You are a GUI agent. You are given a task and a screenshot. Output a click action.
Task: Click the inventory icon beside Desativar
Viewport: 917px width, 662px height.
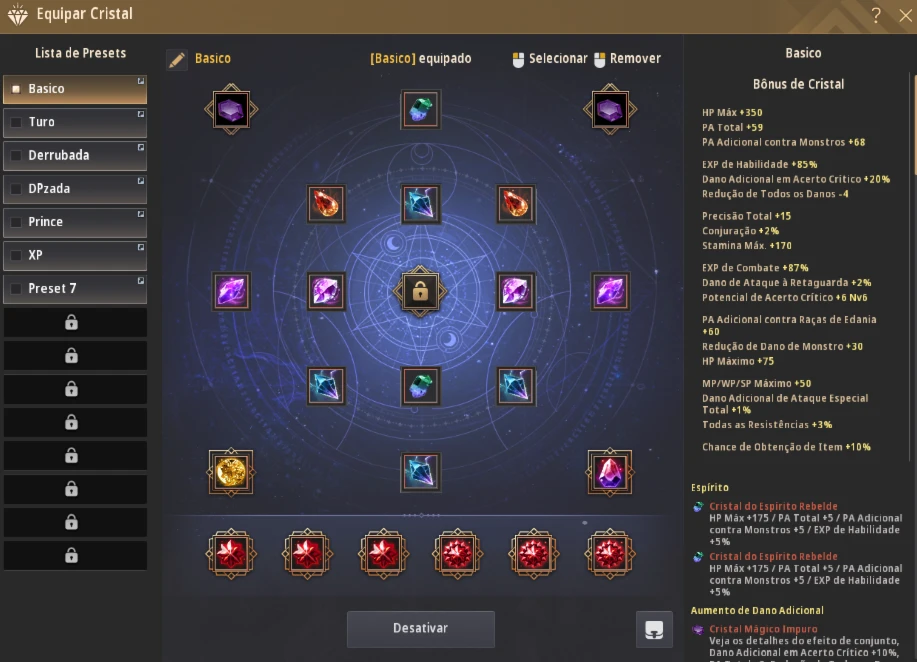[x=654, y=629]
